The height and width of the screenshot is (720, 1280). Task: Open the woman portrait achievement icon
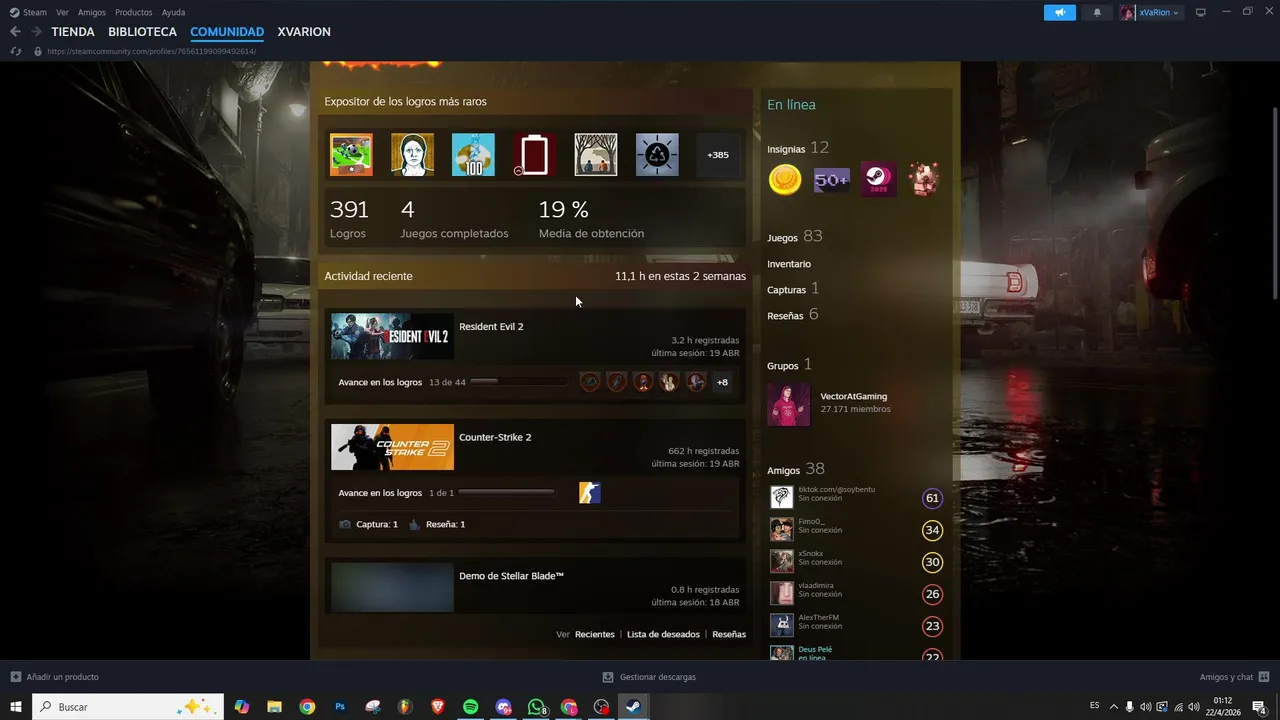point(412,155)
